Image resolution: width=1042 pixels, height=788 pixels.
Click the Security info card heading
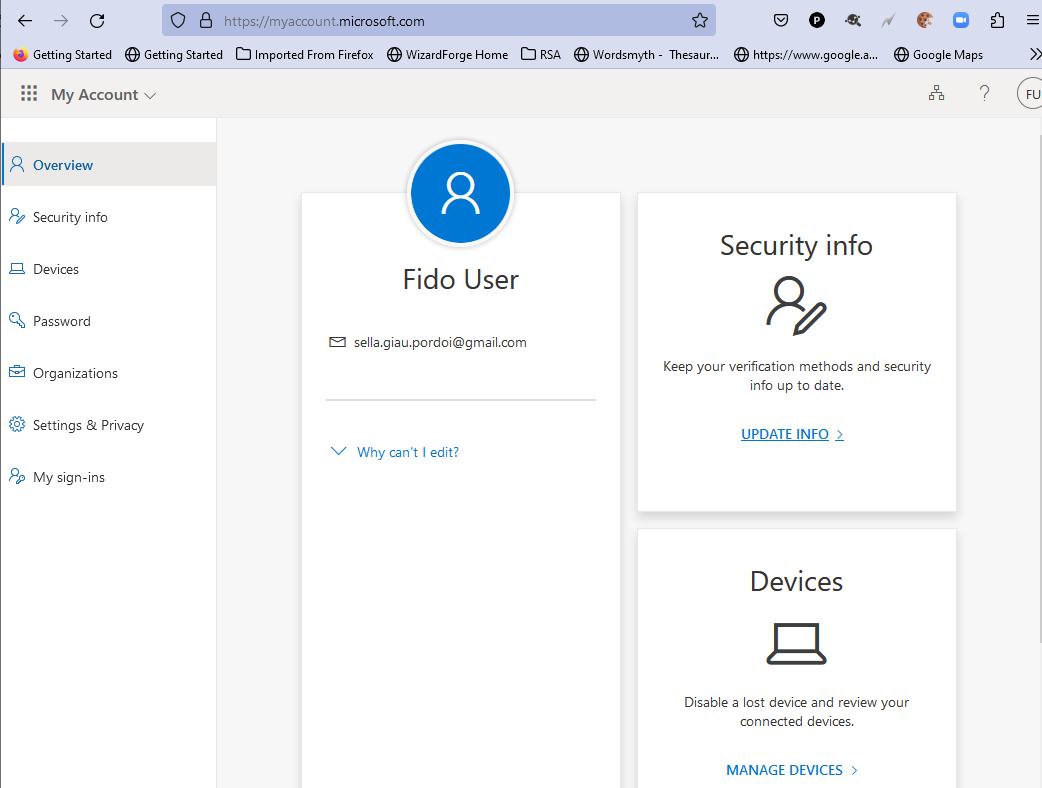796,245
